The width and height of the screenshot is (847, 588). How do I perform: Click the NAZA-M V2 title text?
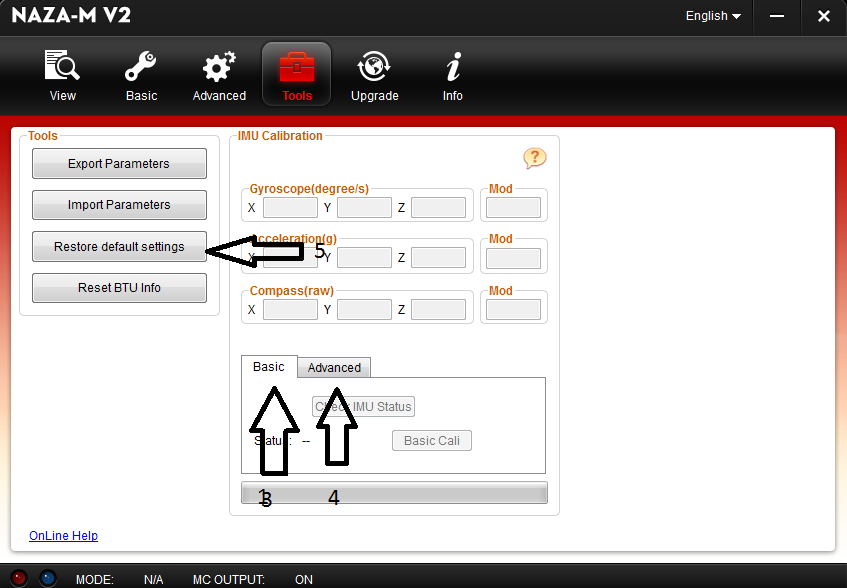click(71, 15)
